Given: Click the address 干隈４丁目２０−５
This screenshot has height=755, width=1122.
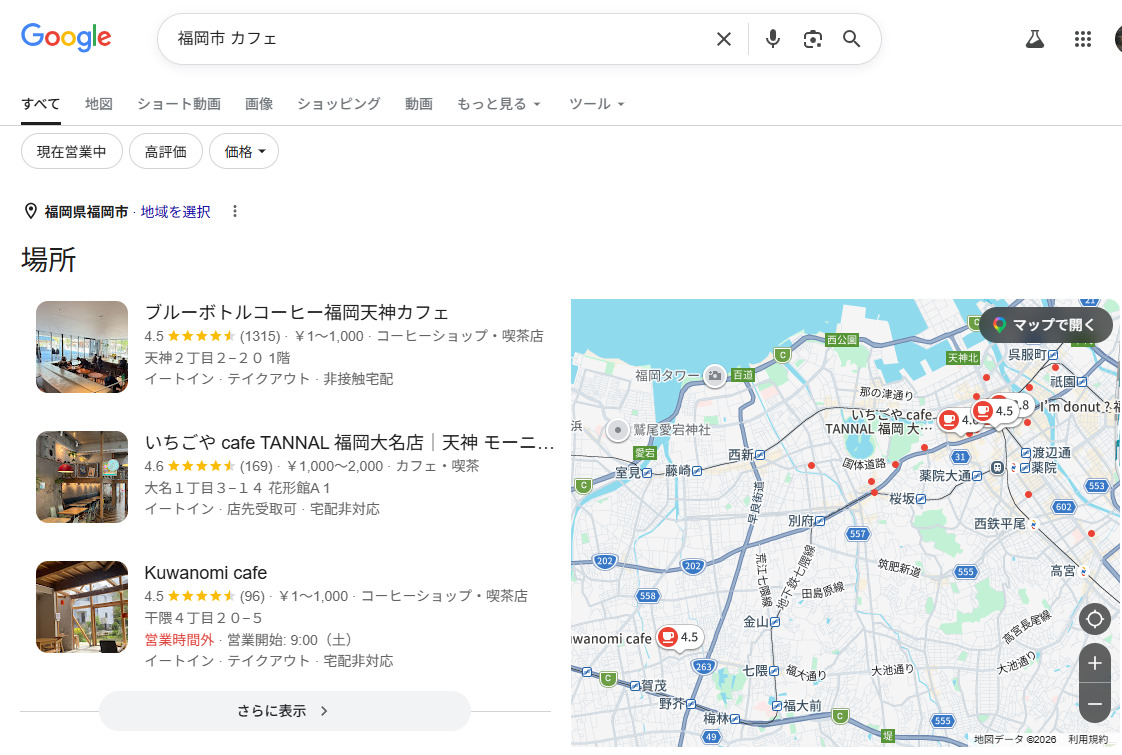Looking at the screenshot, I should click(203, 618).
